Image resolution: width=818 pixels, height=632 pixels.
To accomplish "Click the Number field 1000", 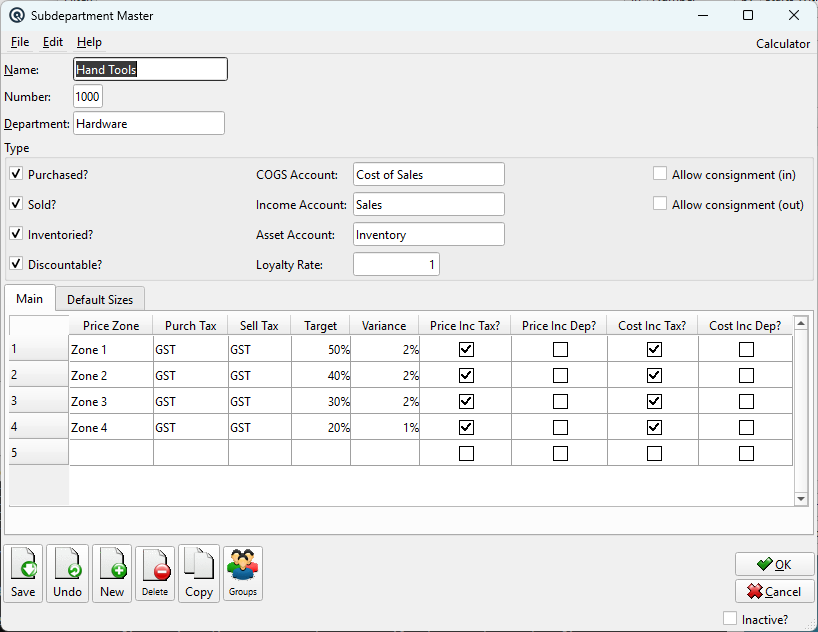I will [x=88, y=97].
